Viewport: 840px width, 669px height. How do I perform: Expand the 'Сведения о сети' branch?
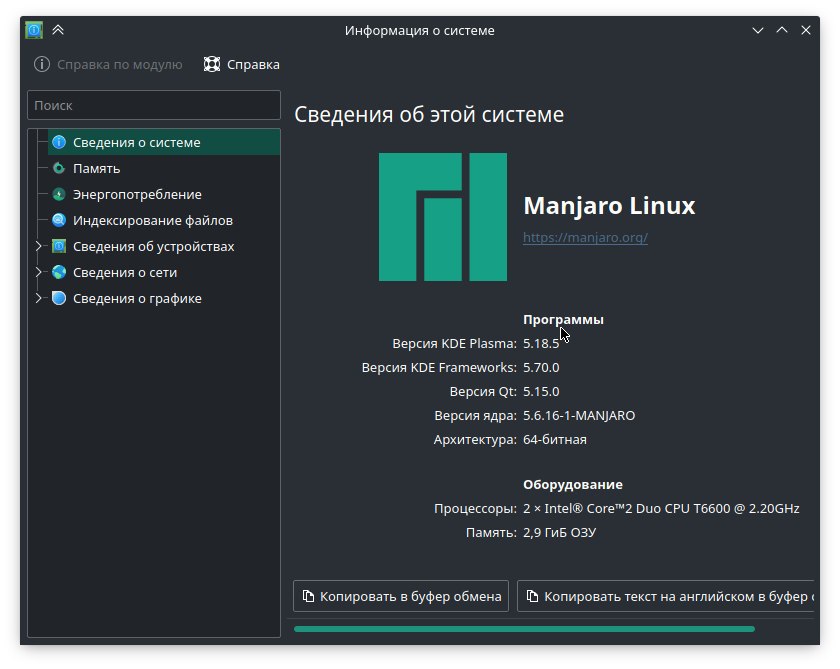(38, 272)
